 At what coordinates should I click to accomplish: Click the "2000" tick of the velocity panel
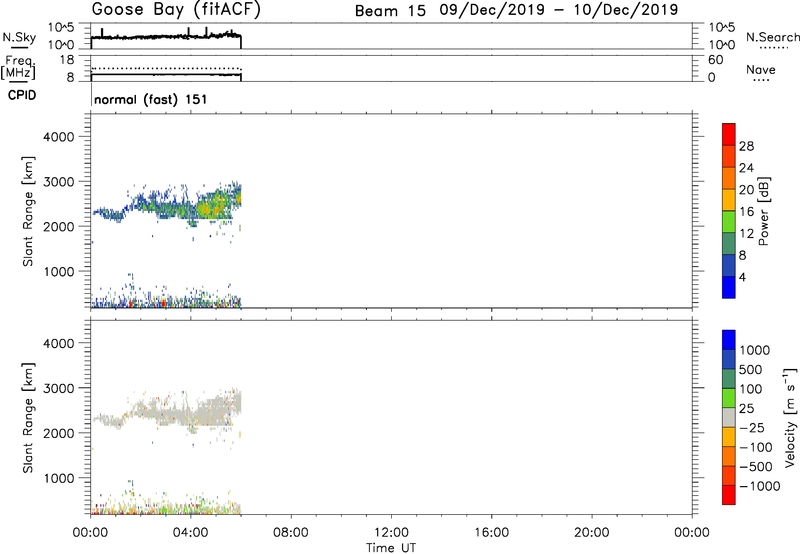(x=59, y=433)
